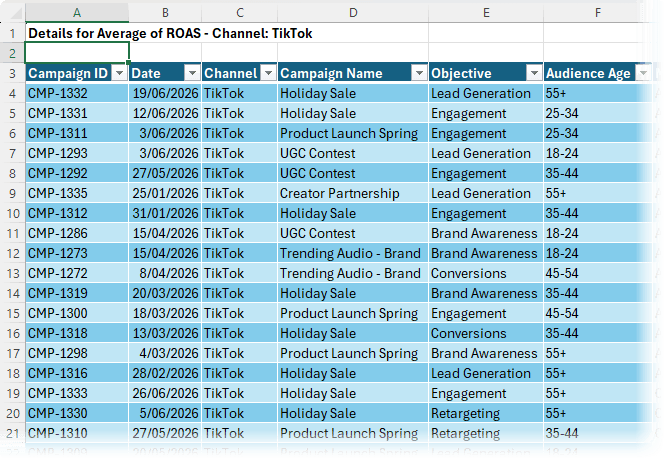Image resolution: width=666 pixels, height=460 pixels.
Task: Select cell CMP-1319
Action: pos(77,293)
